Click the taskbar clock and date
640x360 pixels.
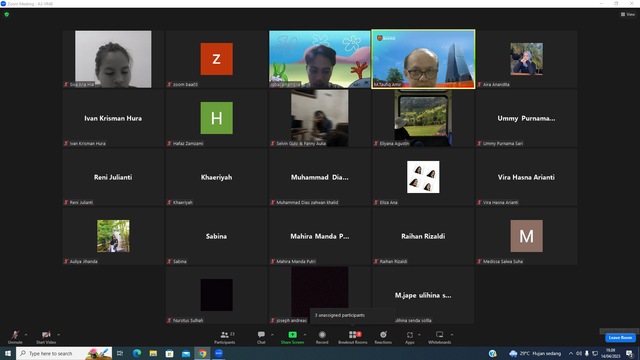pyautogui.click(x=611, y=353)
